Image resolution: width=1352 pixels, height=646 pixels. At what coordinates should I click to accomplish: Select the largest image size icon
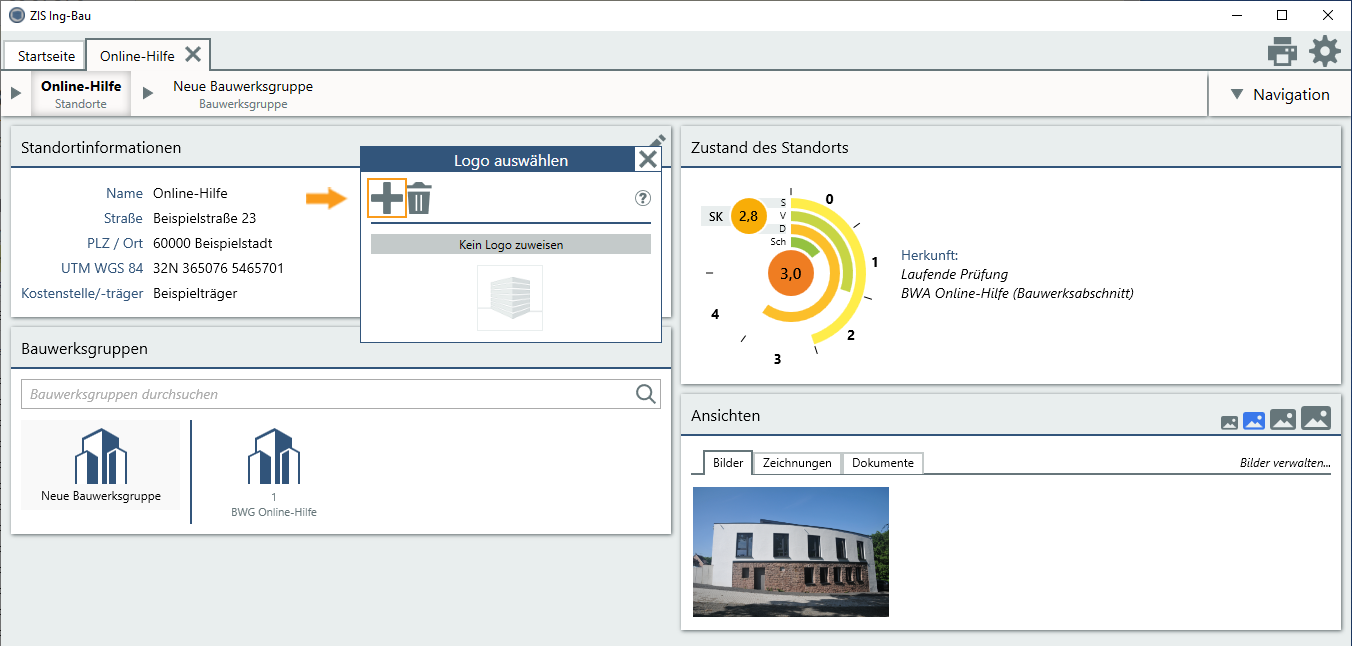point(1316,419)
